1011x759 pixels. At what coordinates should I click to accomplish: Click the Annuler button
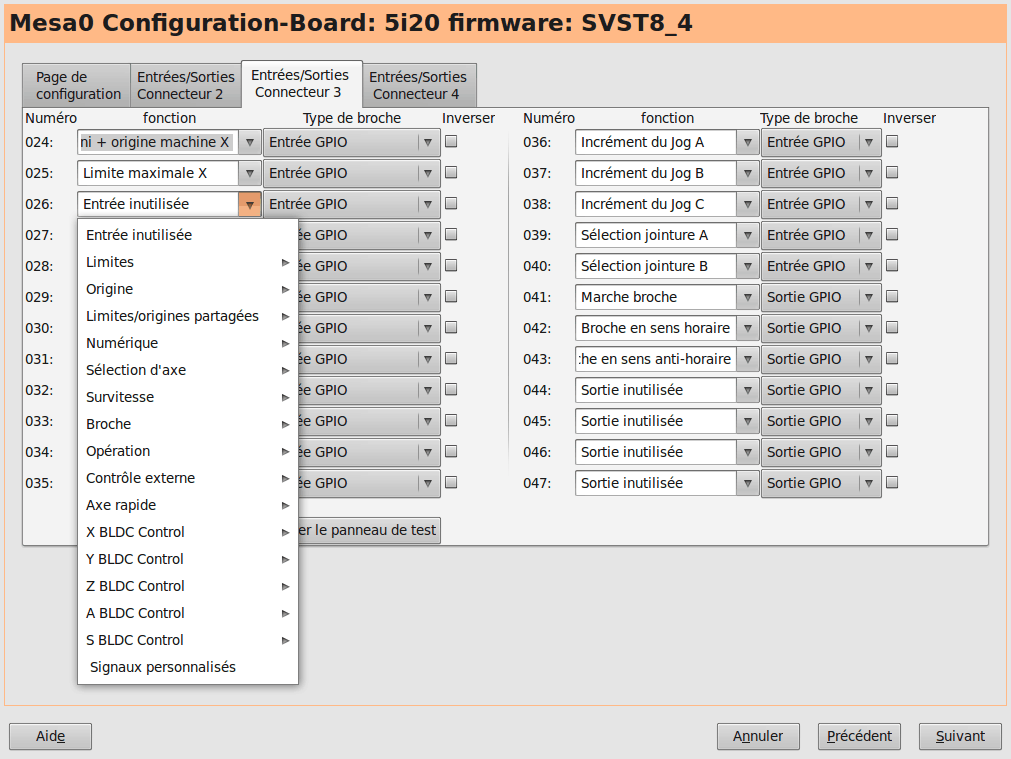point(758,736)
